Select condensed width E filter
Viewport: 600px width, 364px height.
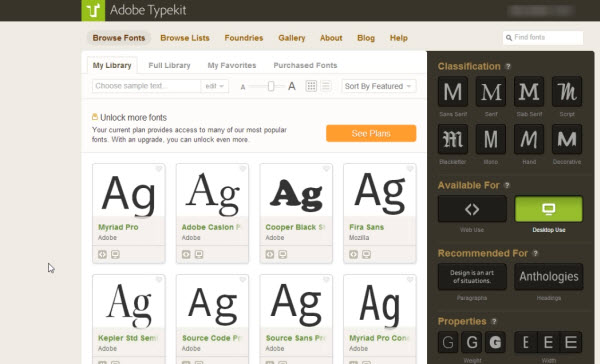tap(525, 342)
